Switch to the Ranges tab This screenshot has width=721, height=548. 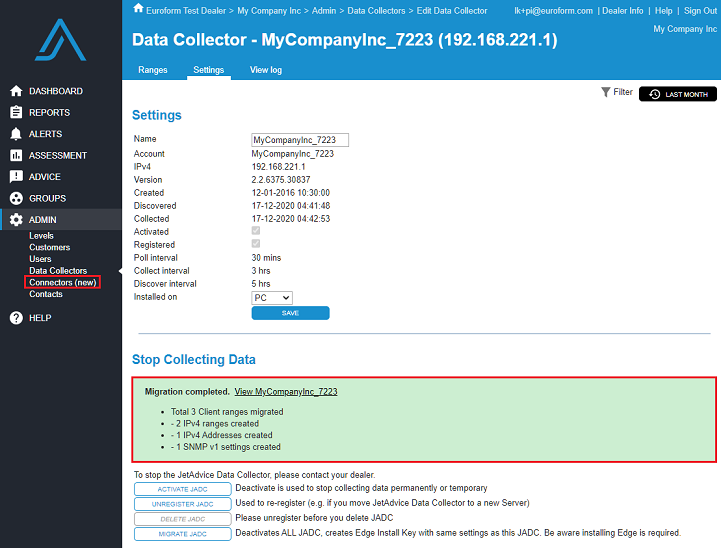click(x=153, y=70)
